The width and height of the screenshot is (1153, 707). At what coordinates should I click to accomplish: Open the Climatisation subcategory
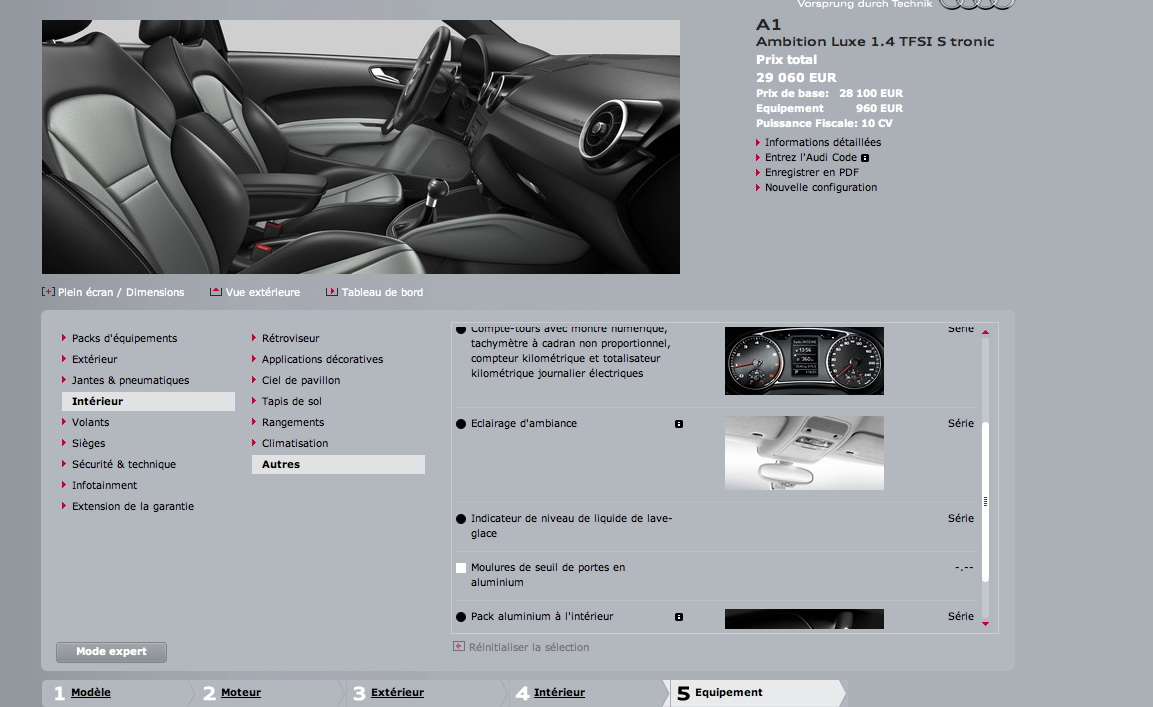[x=294, y=443]
